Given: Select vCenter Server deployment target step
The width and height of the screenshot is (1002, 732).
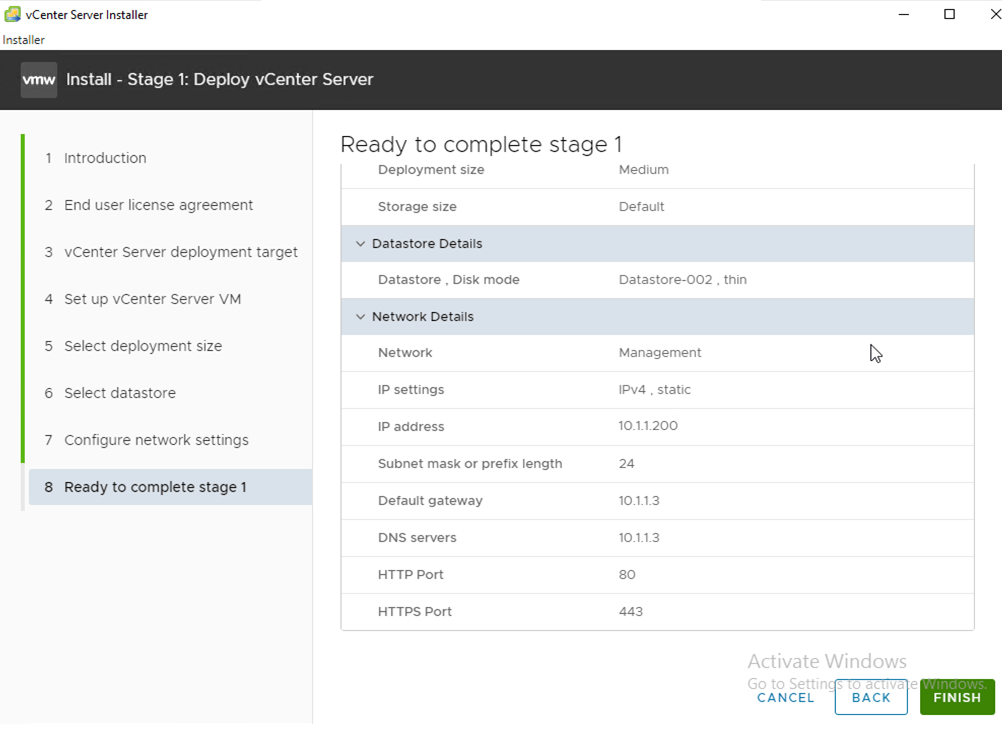Looking at the screenshot, I should point(180,252).
